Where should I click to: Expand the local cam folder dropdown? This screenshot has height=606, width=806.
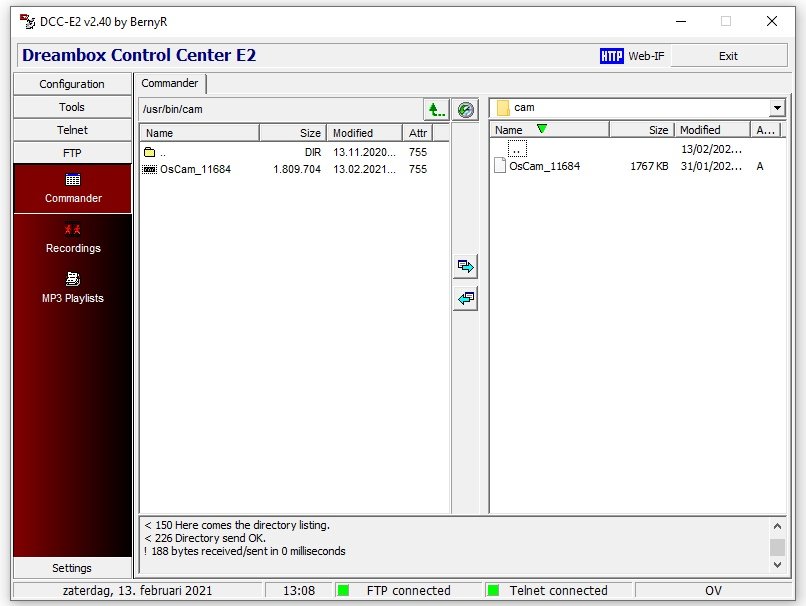[777, 108]
